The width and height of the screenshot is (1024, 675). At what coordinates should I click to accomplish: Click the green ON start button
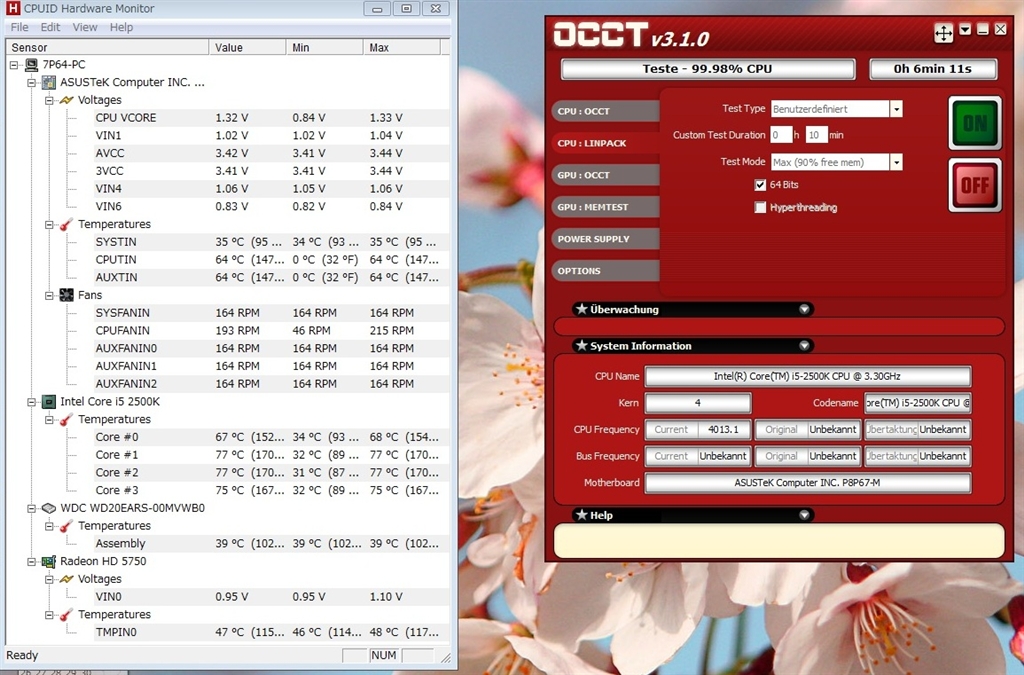[x=974, y=123]
